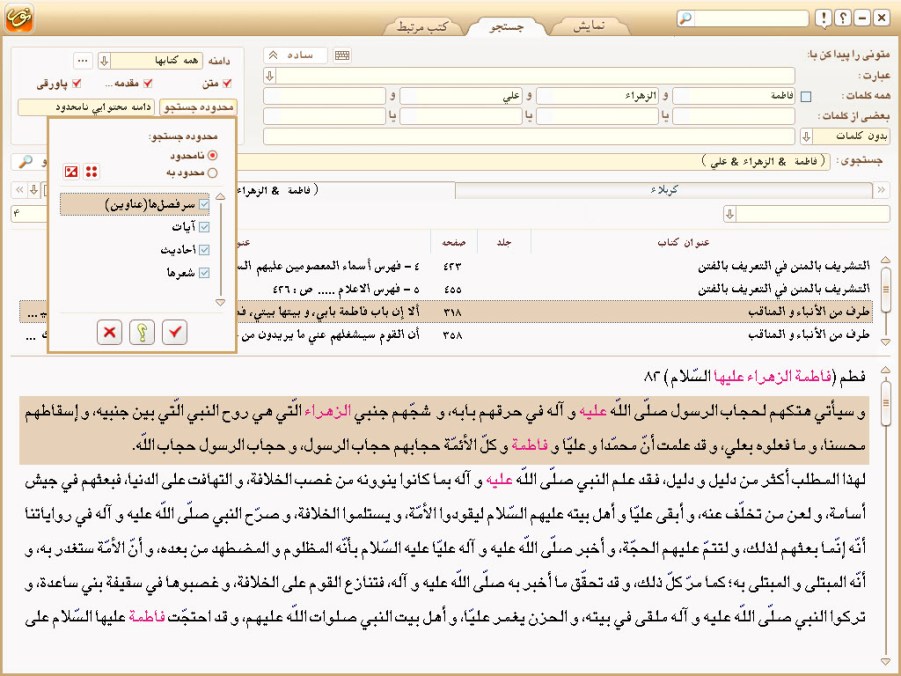Open the virtual keyboard icon

342,55
